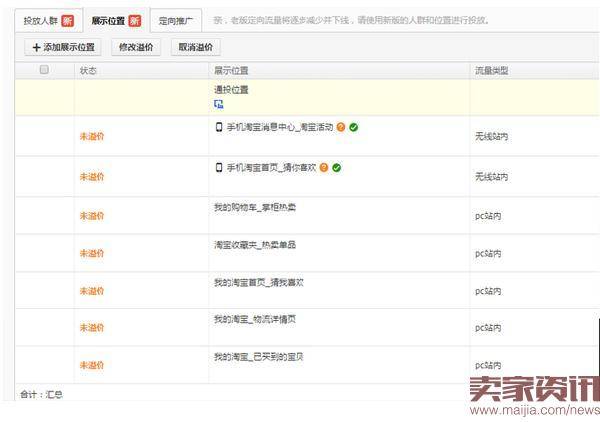Click the 取消溢价 button
600x422 pixels.
[x=196, y=47]
